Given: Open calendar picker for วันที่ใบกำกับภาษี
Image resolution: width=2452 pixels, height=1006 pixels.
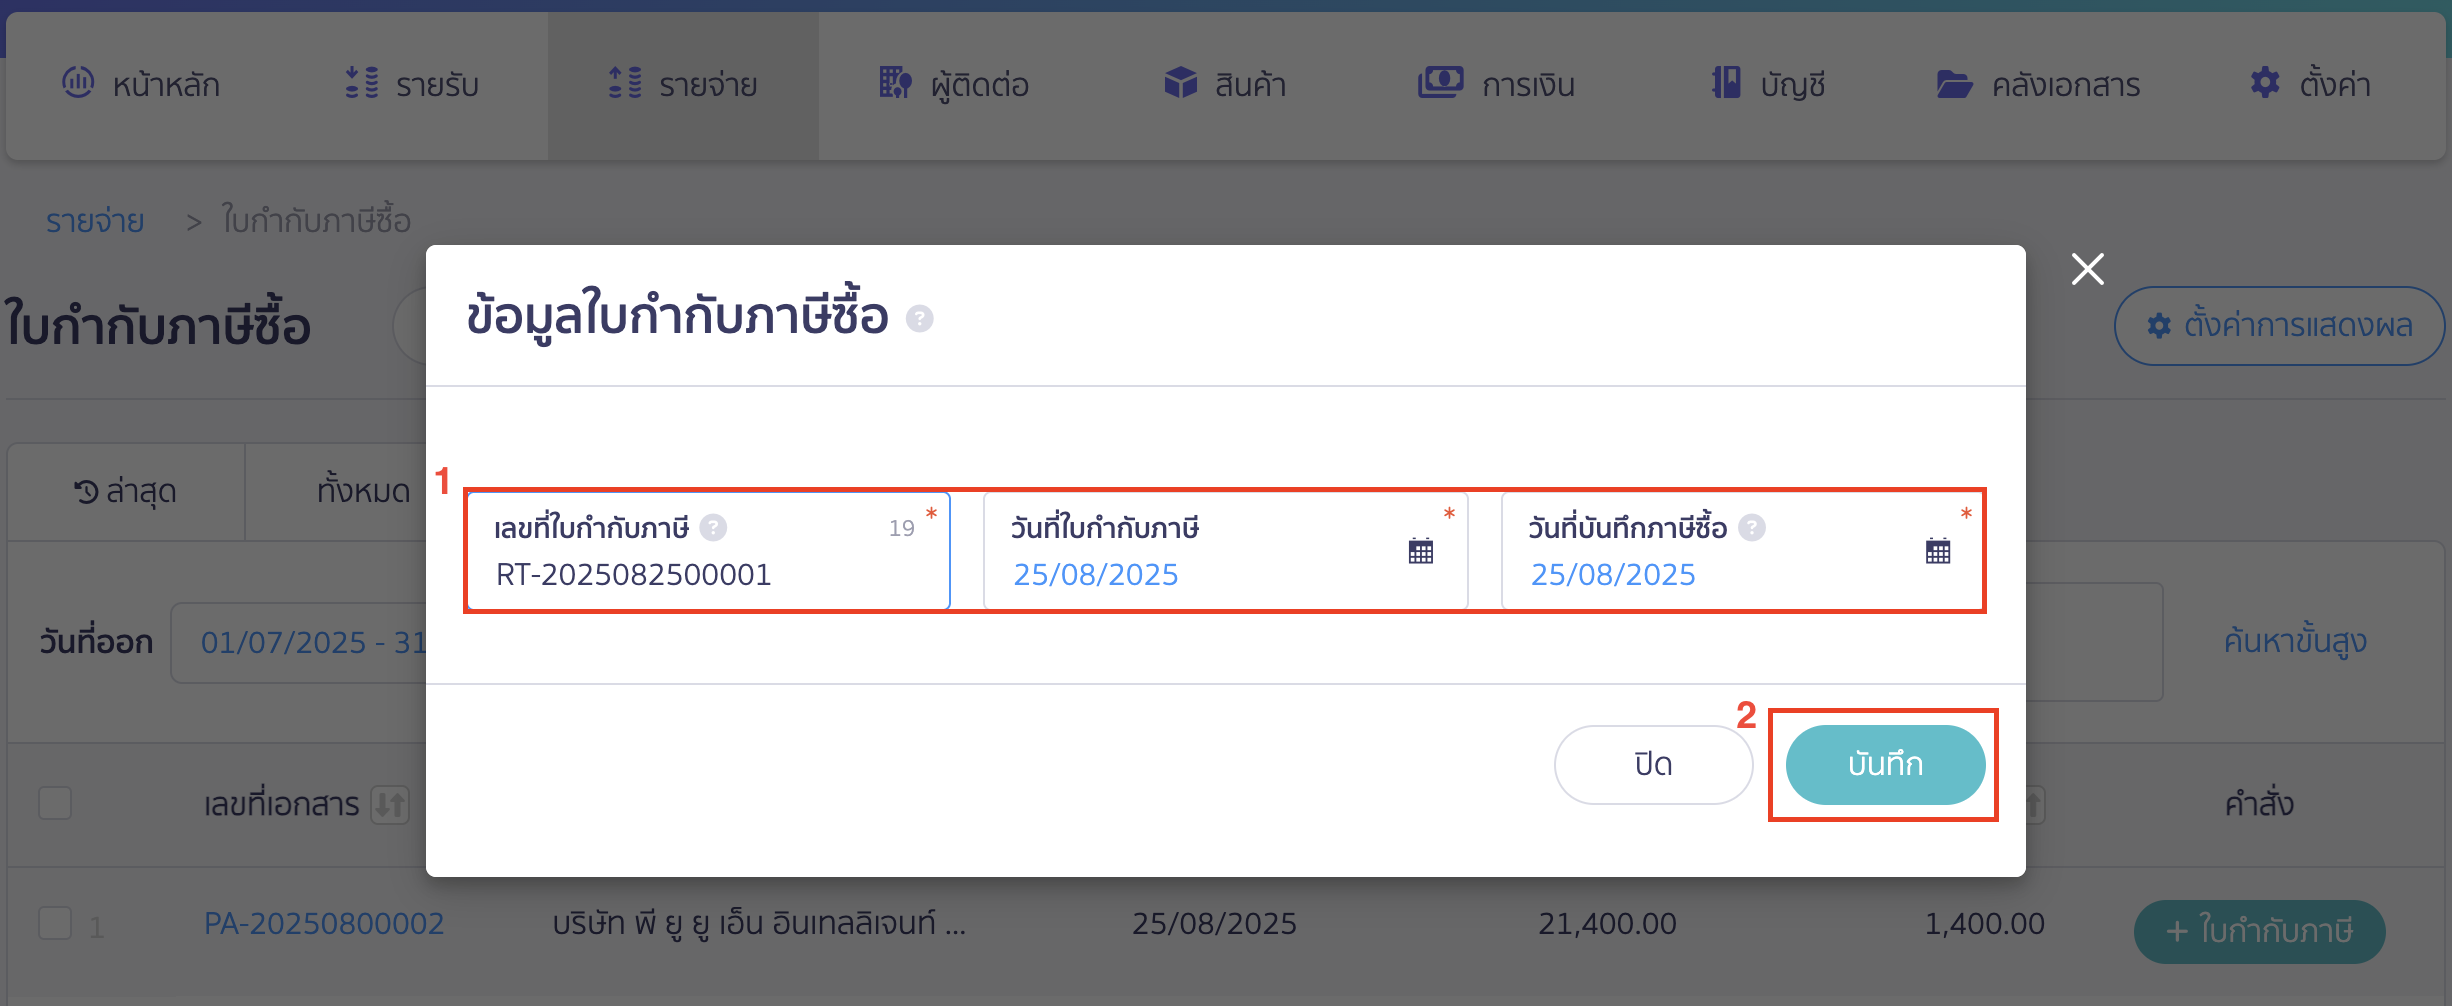Looking at the screenshot, I should click(x=1421, y=551).
